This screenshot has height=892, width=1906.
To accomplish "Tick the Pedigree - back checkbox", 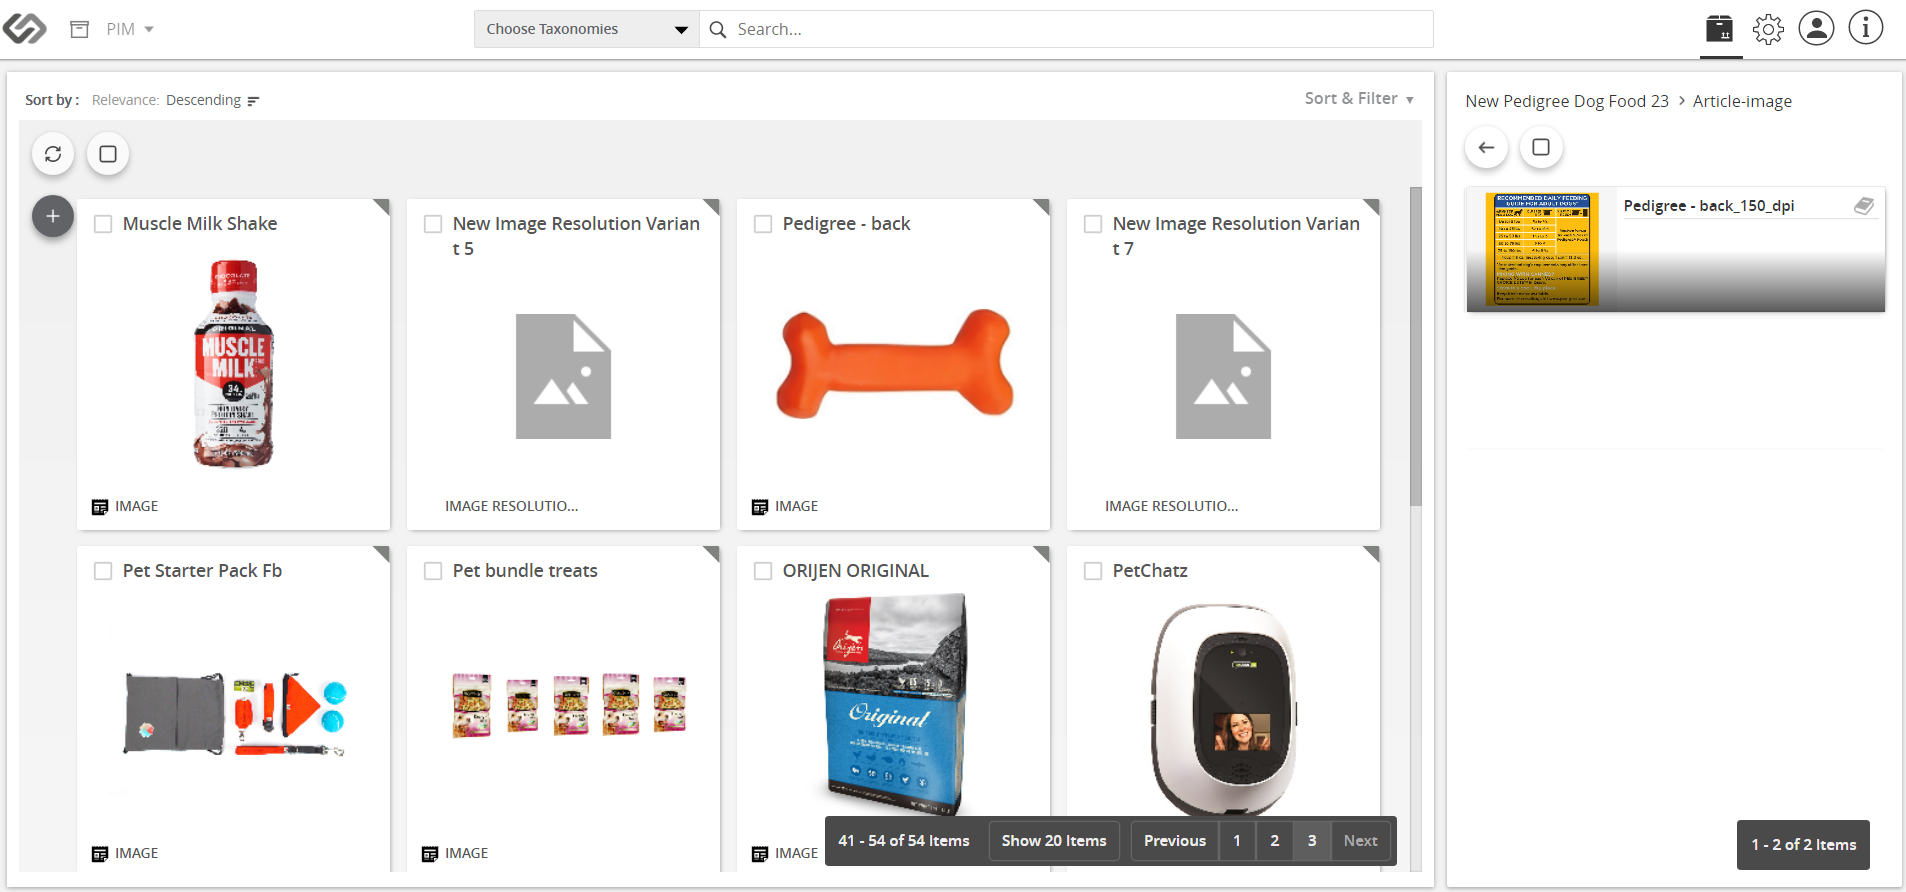I will pyautogui.click(x=763, y=224).
